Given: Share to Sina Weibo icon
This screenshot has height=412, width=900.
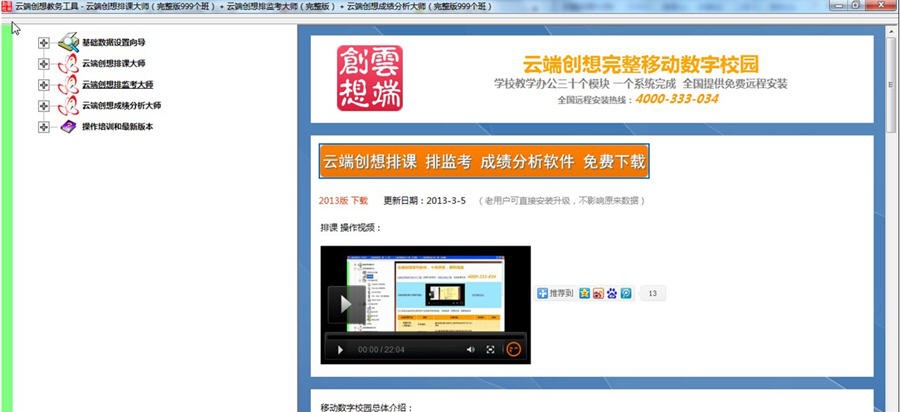Looking at the screenshot, I should (x=598, y=293).
